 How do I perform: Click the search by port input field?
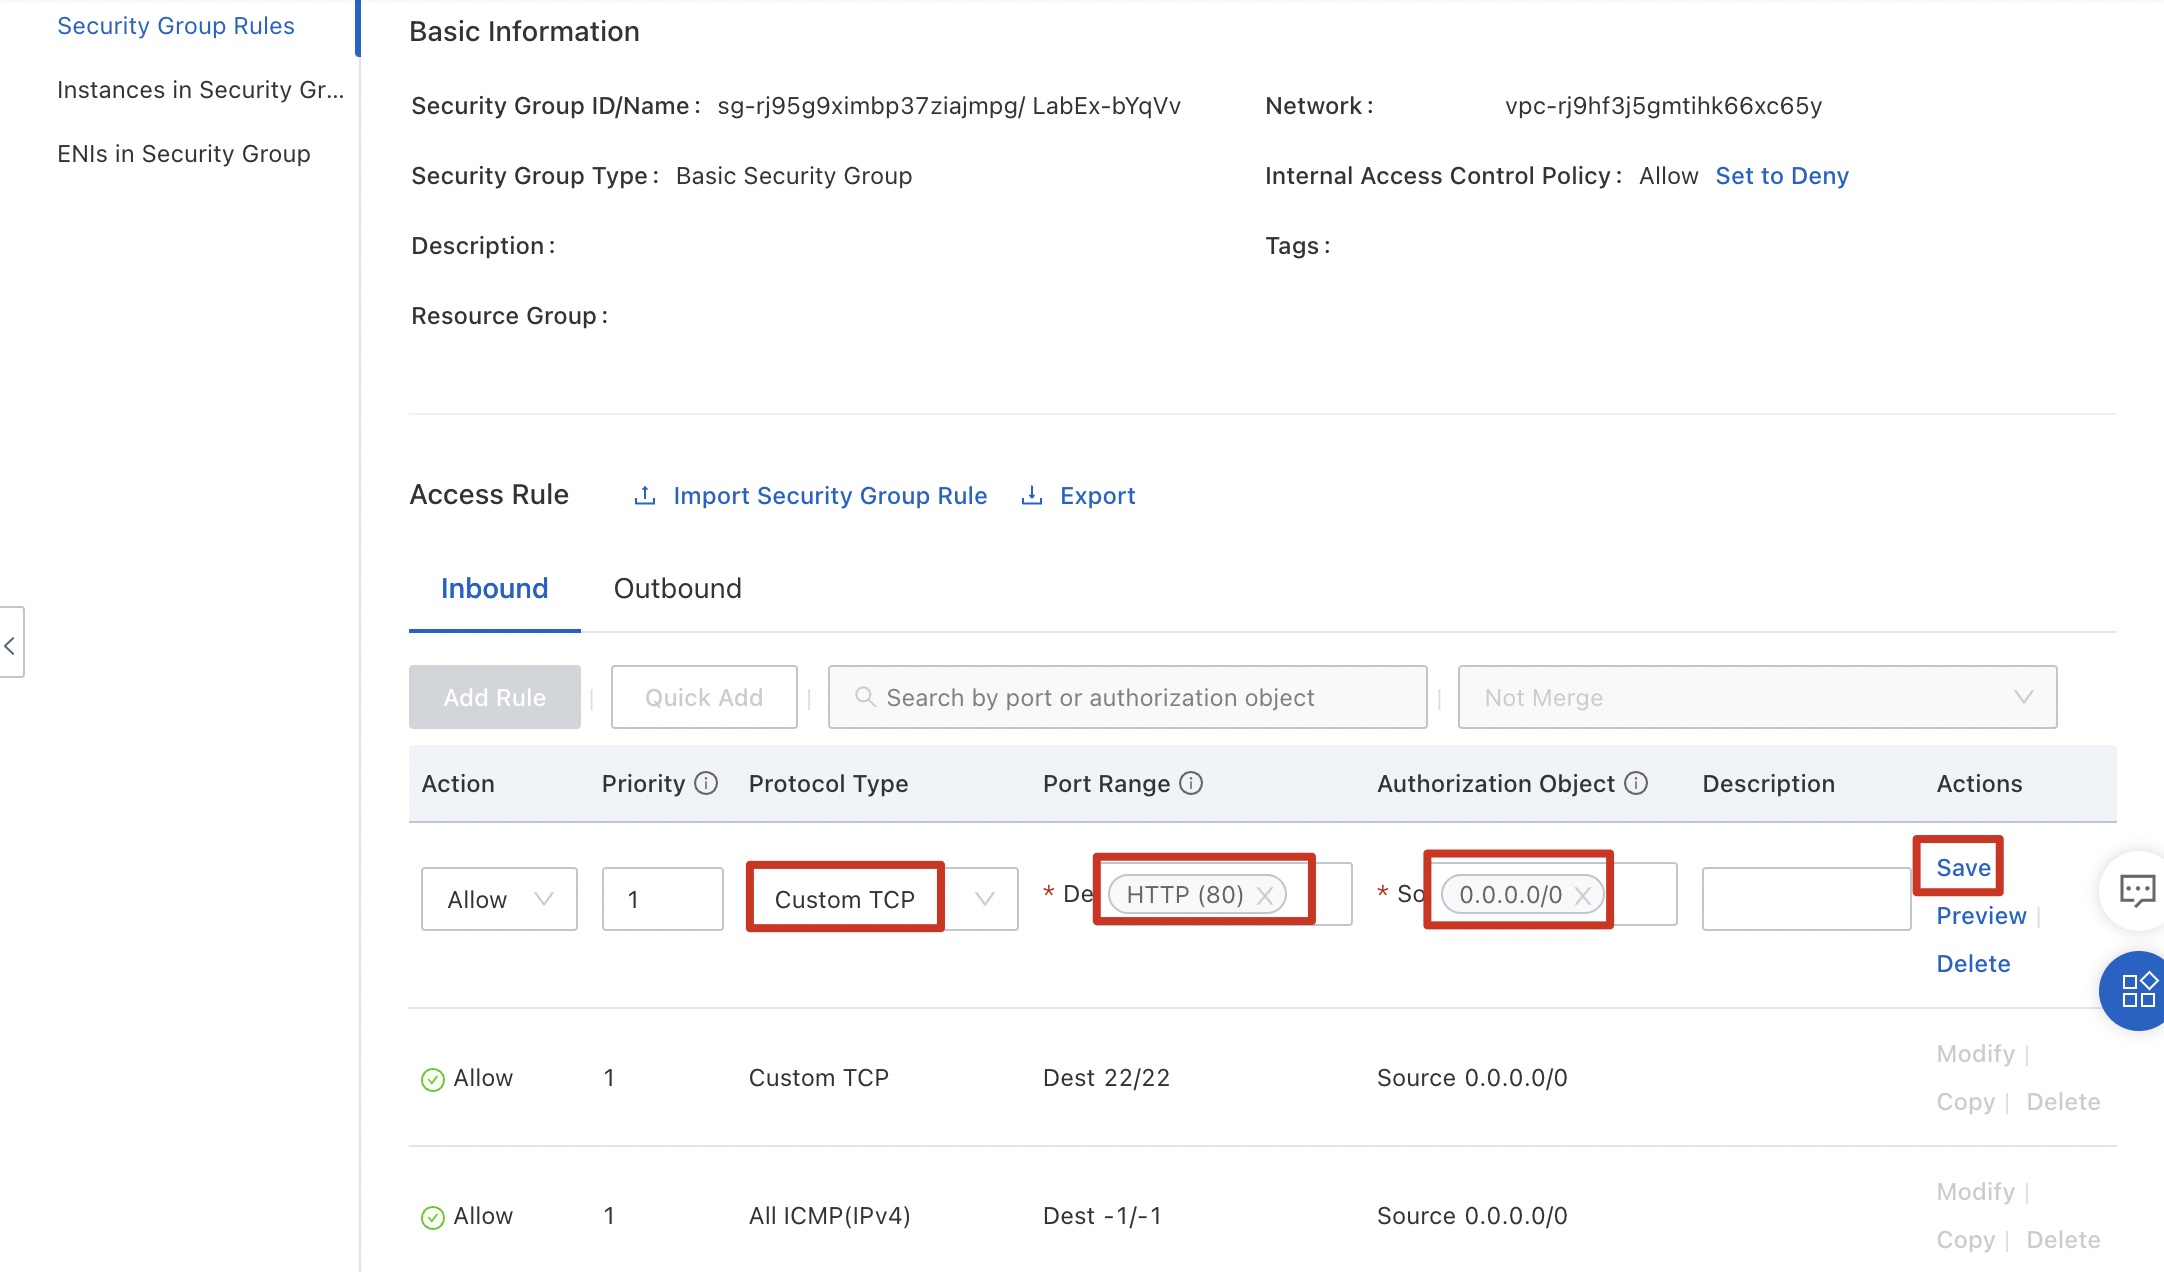pos(1128,697)
